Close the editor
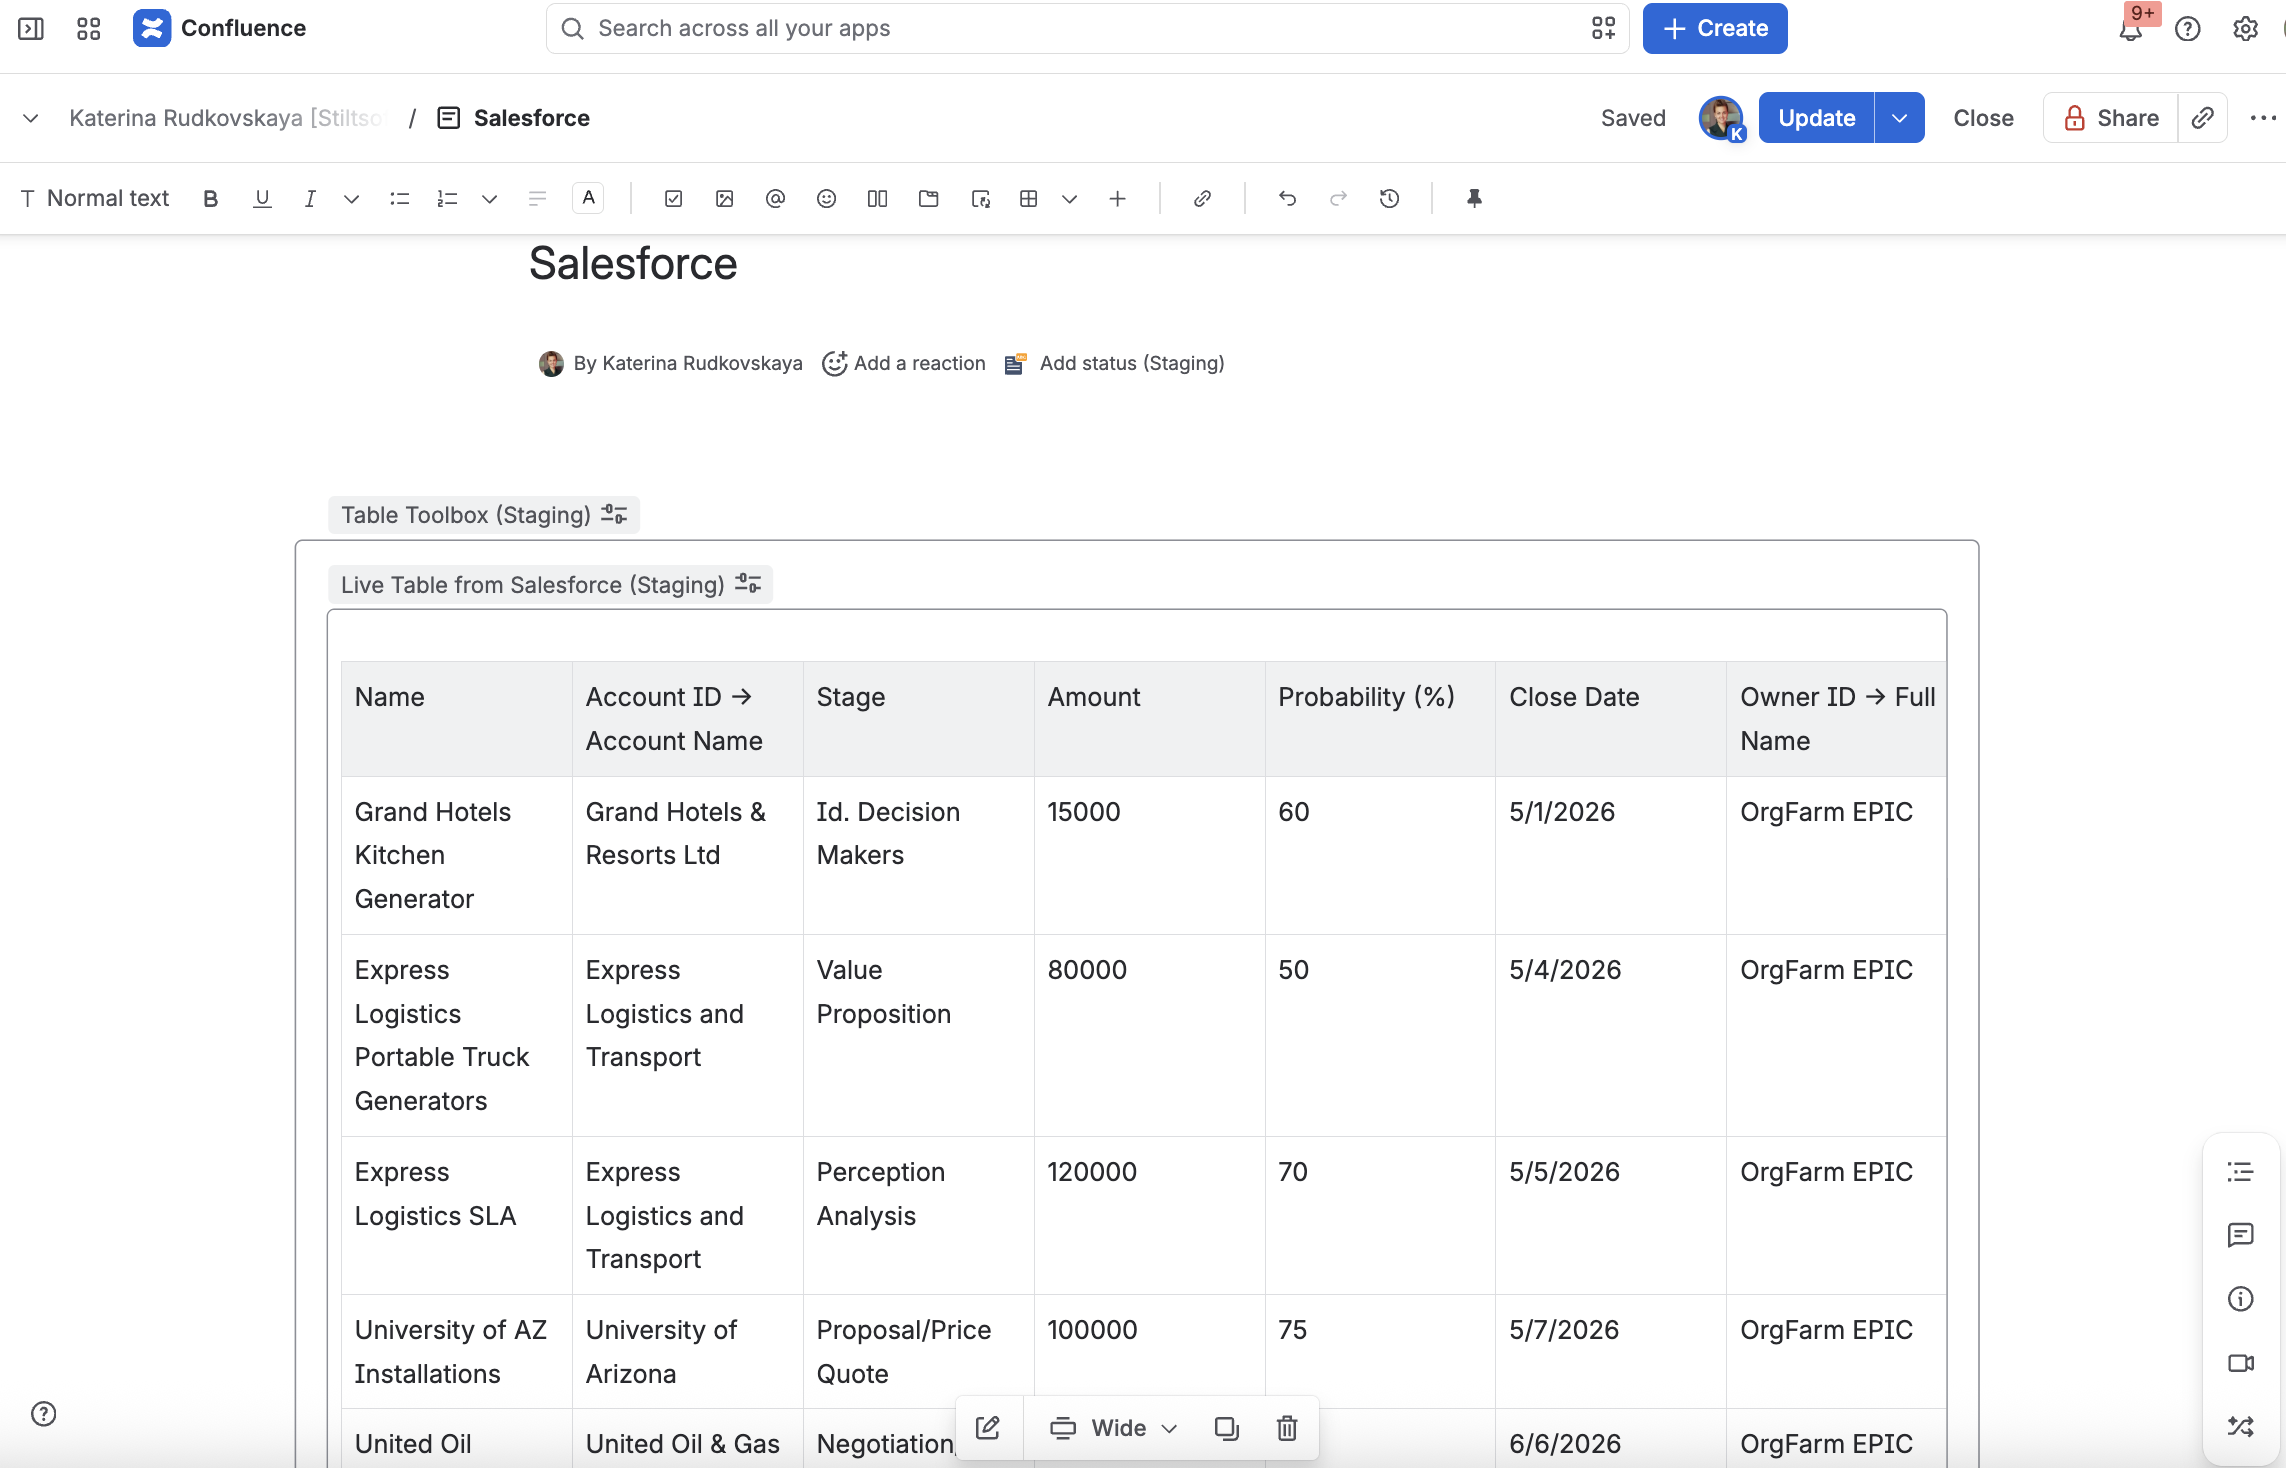Viewport: 2286px width, 1468px height. coord(1983,118)
